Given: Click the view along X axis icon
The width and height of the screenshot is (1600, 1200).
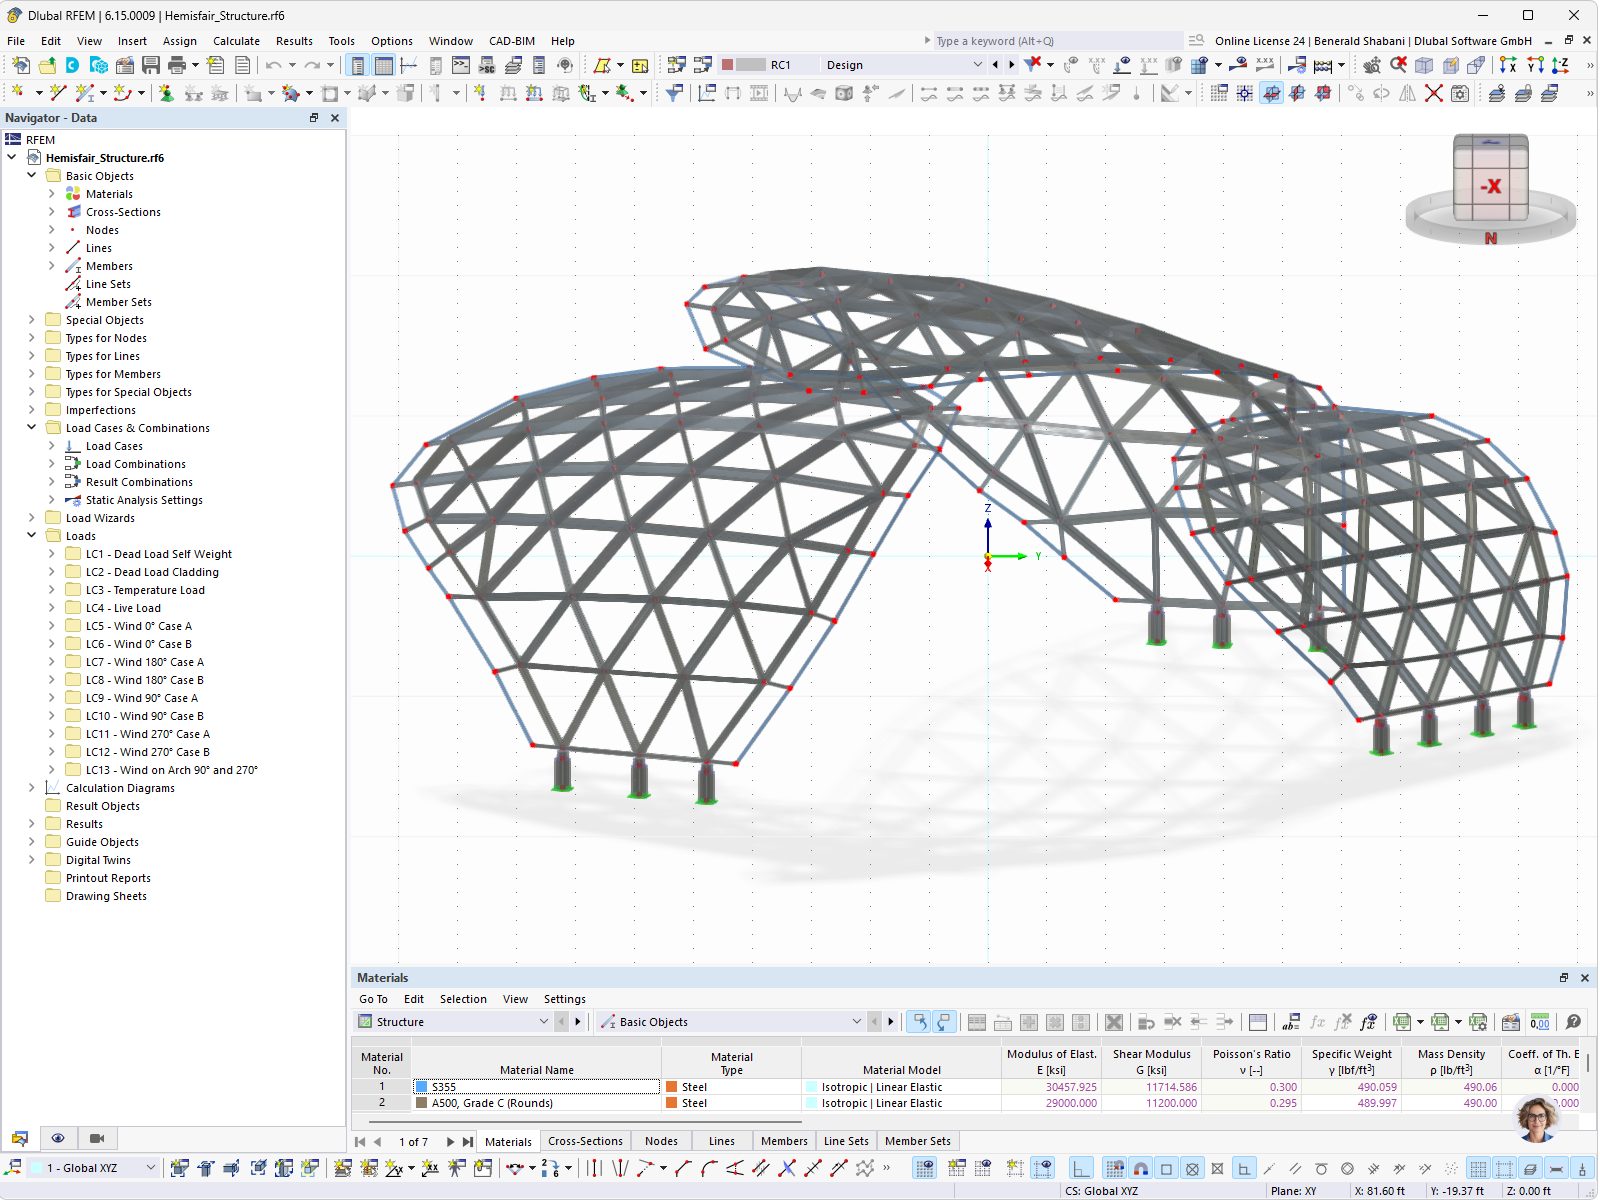Looking at the screenshot, I should coord(1509,65).
